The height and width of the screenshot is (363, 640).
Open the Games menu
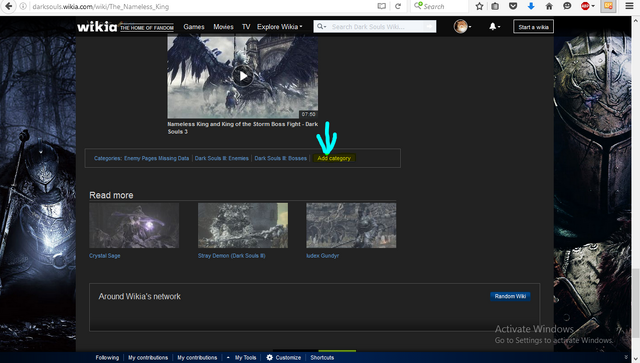(194, 27)
